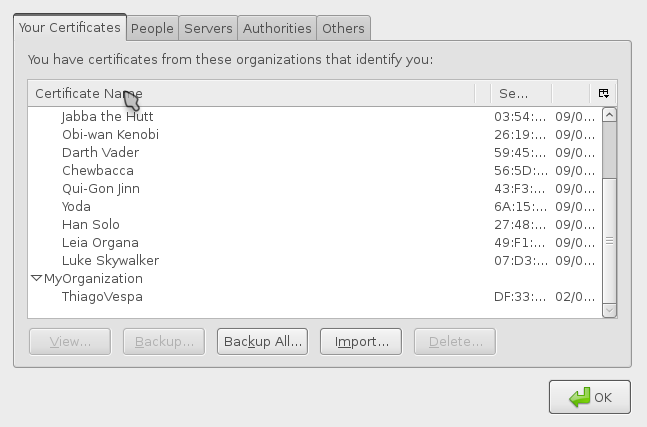
Task: Switch to the People tab
Action: 152,28
